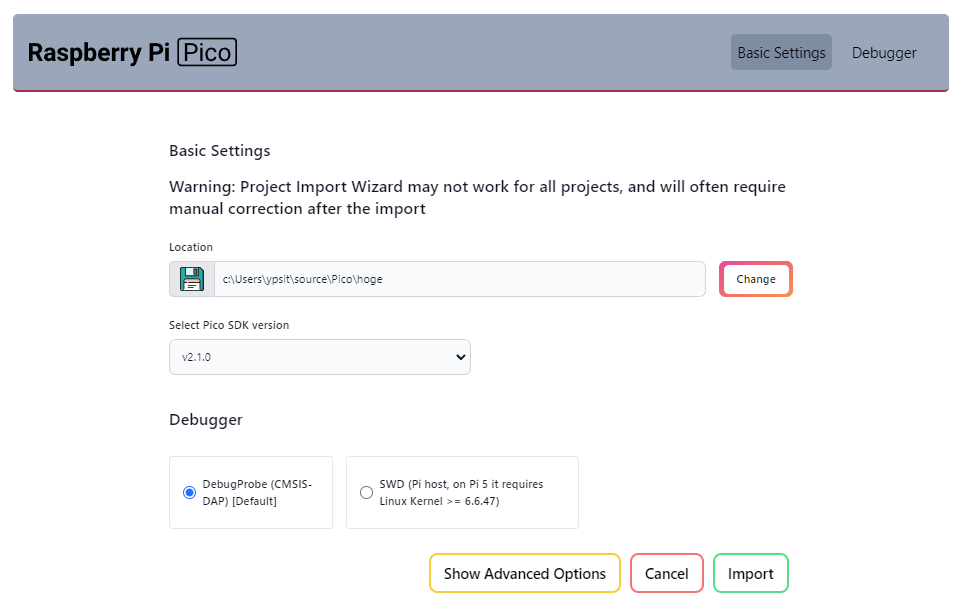The width and height of the screenshot is (964, 608).
Task: Expand Show Advanced Options
Action: tap(525, 573)
